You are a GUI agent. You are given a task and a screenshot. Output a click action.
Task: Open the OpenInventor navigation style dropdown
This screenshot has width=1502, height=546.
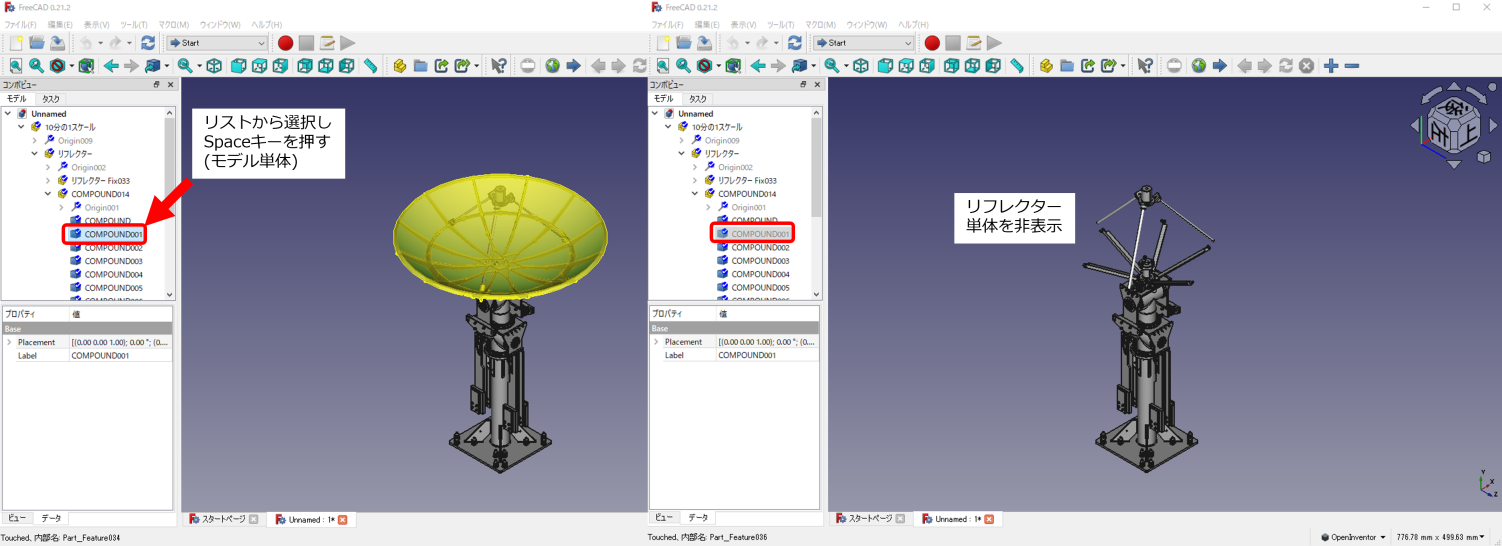[x=1353, y=537]
